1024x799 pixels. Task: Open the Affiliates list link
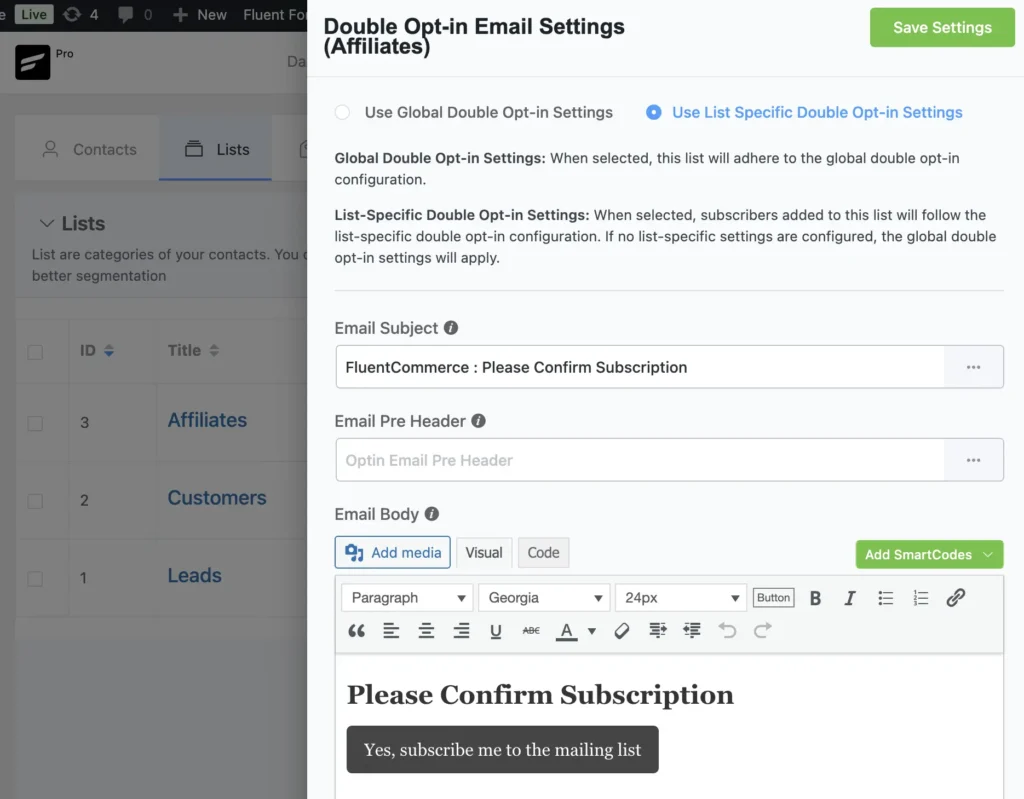click(207, 420)
